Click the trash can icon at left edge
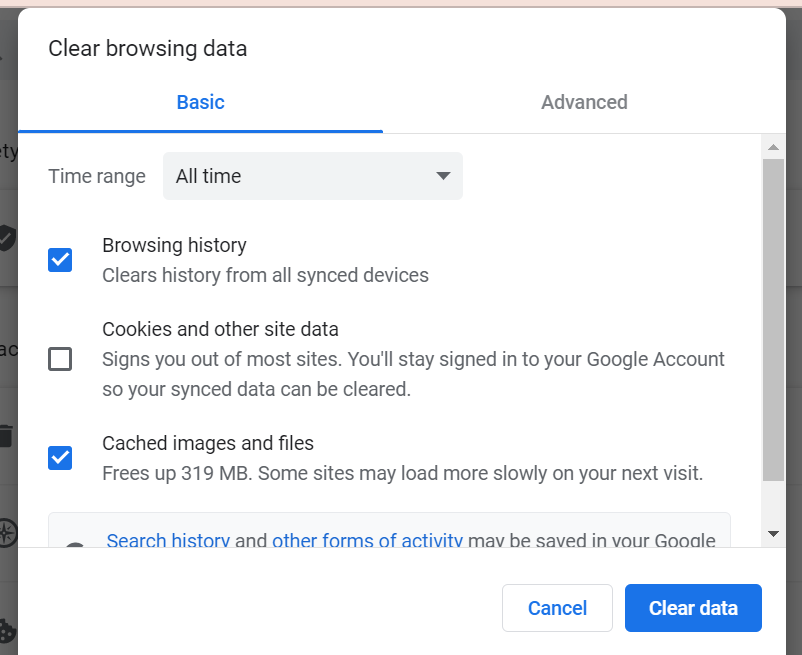Image resolution: width=802 pixels, height=655 pixels. coord(6,436)
